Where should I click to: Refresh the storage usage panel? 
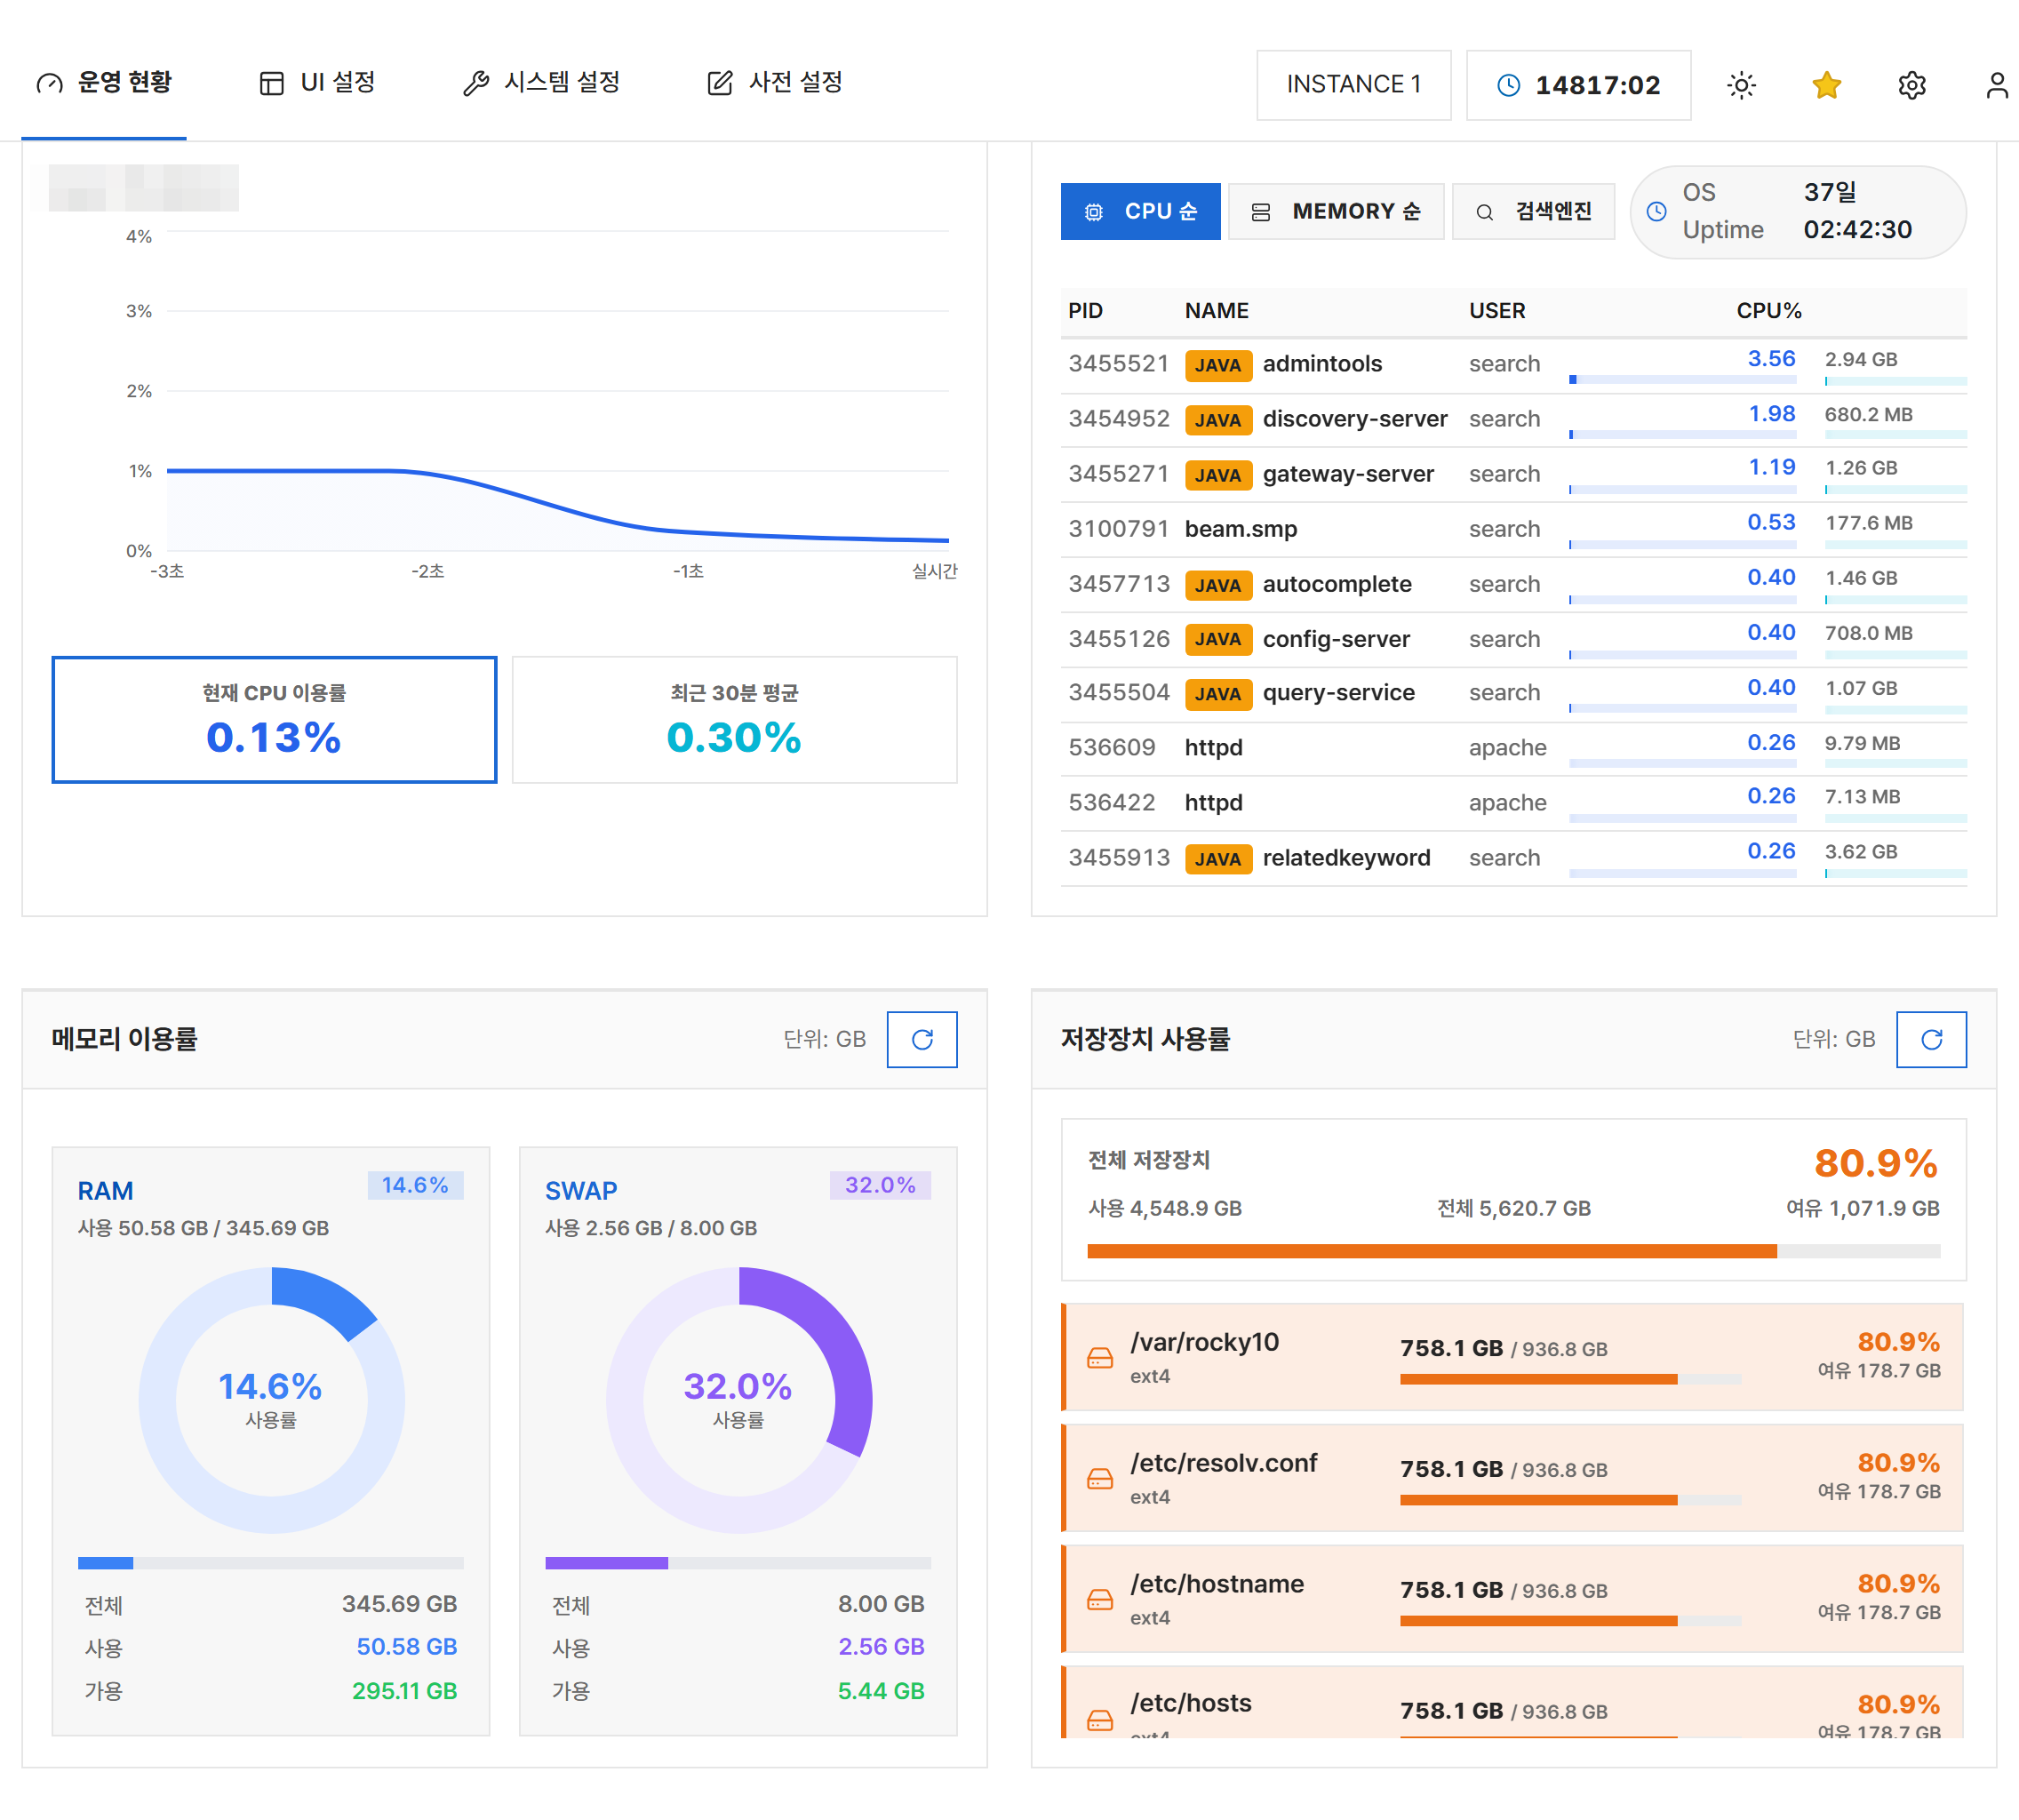point(1931,1039)
